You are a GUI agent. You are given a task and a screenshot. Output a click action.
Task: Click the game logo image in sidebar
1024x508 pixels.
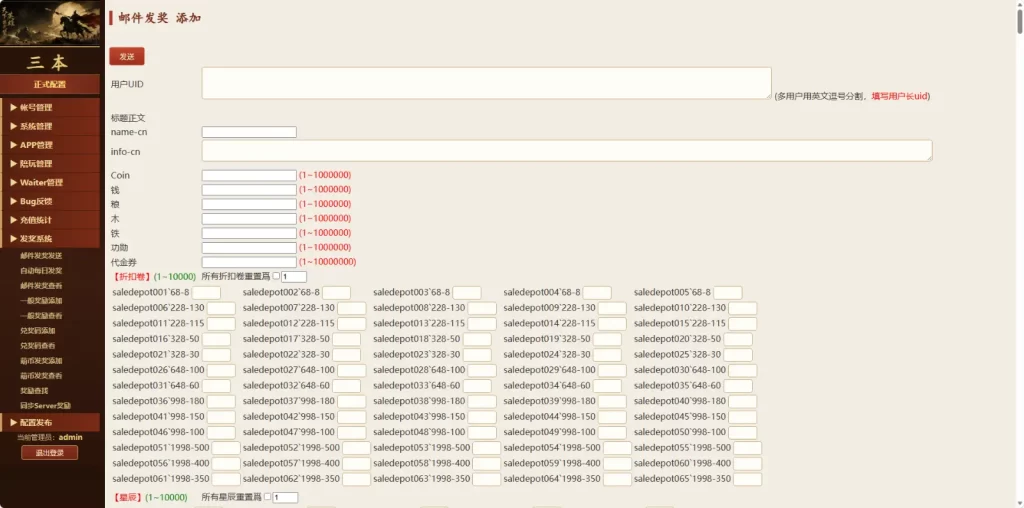(x=50, y=23)
